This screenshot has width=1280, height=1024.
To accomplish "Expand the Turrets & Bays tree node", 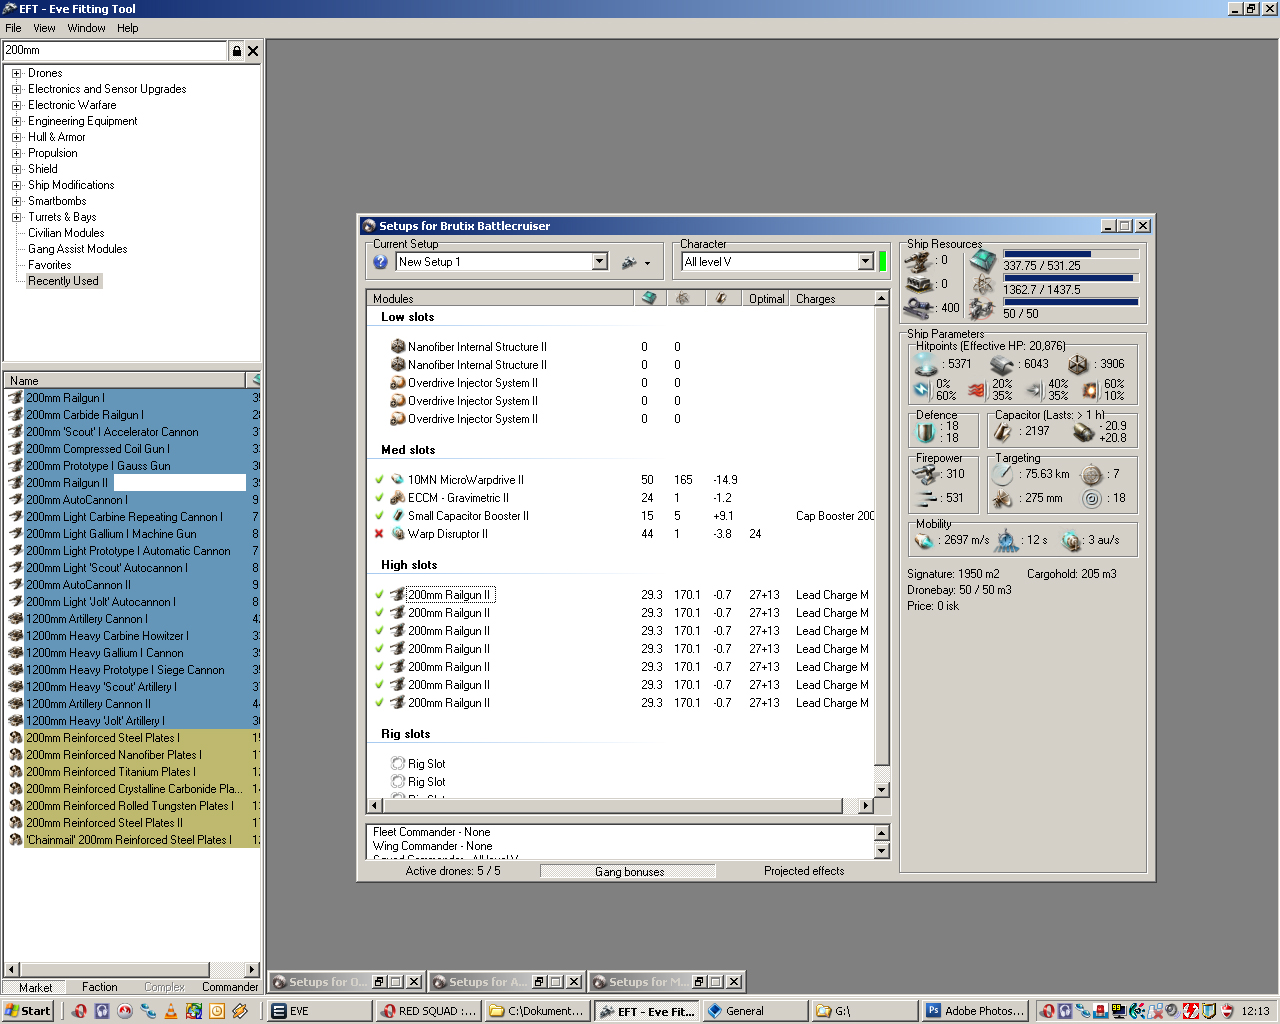I will [x=16, y=217].
